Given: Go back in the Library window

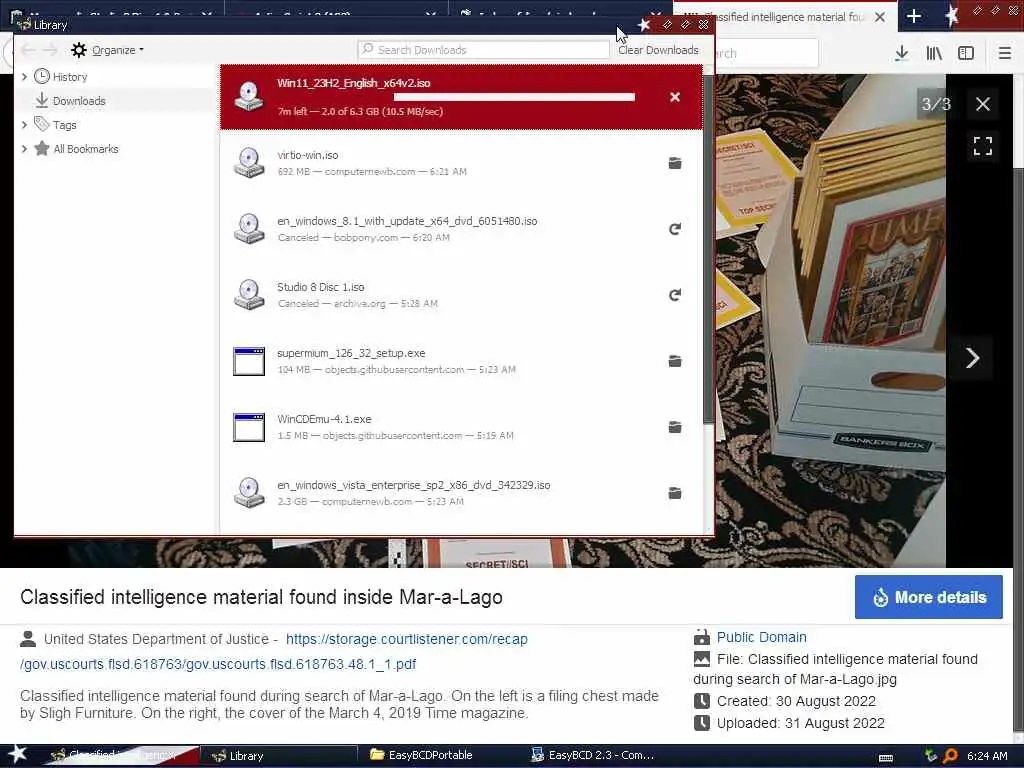Looking at the screenshot, I should 28,50.
